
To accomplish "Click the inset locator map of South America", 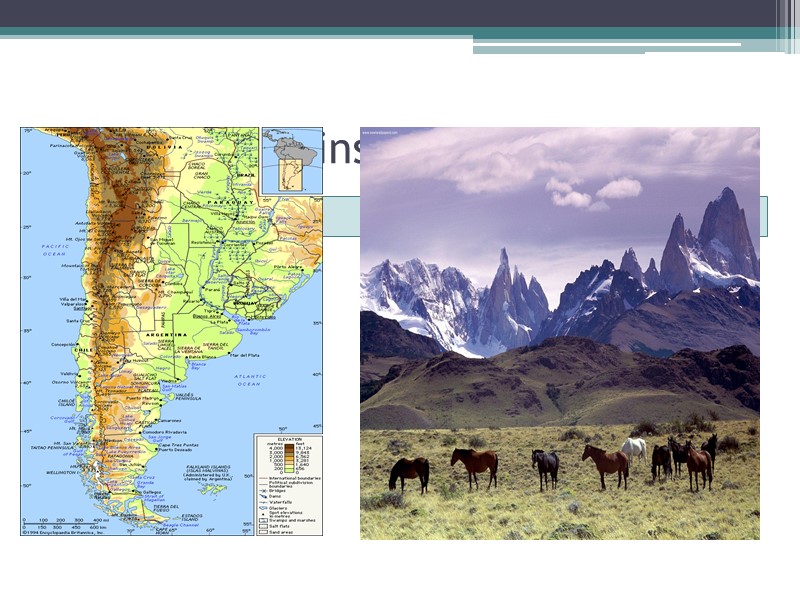I will pyautogui.click(x=292, y=161).
